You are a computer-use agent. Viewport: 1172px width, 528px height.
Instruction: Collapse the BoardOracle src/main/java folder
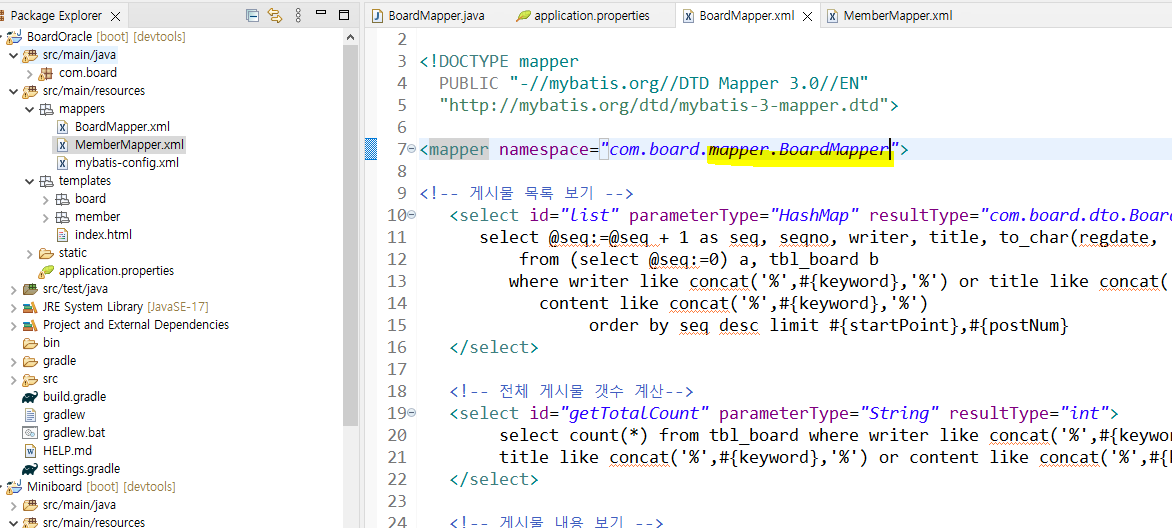[x=13, y=55]
